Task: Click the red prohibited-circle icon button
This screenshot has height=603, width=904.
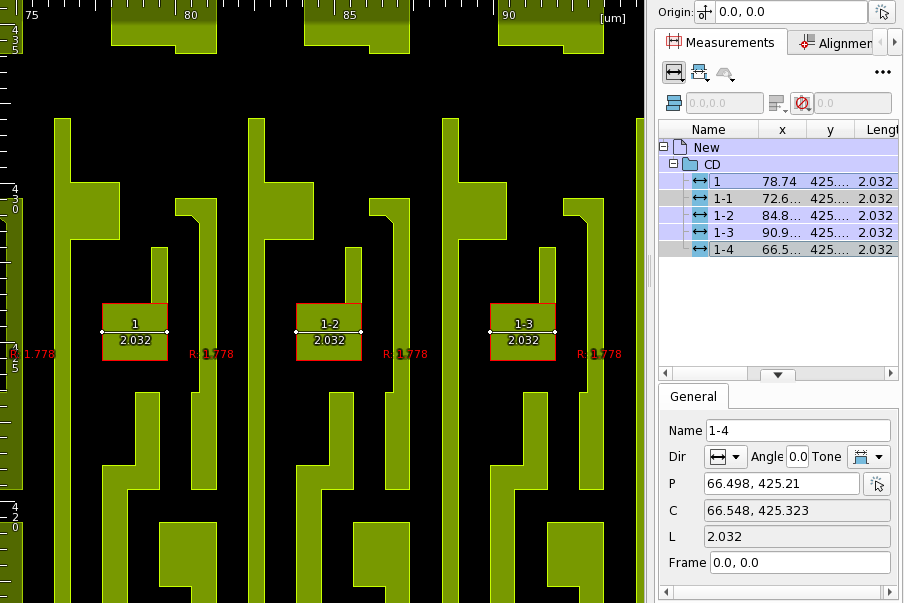Action: click(801, 104)
